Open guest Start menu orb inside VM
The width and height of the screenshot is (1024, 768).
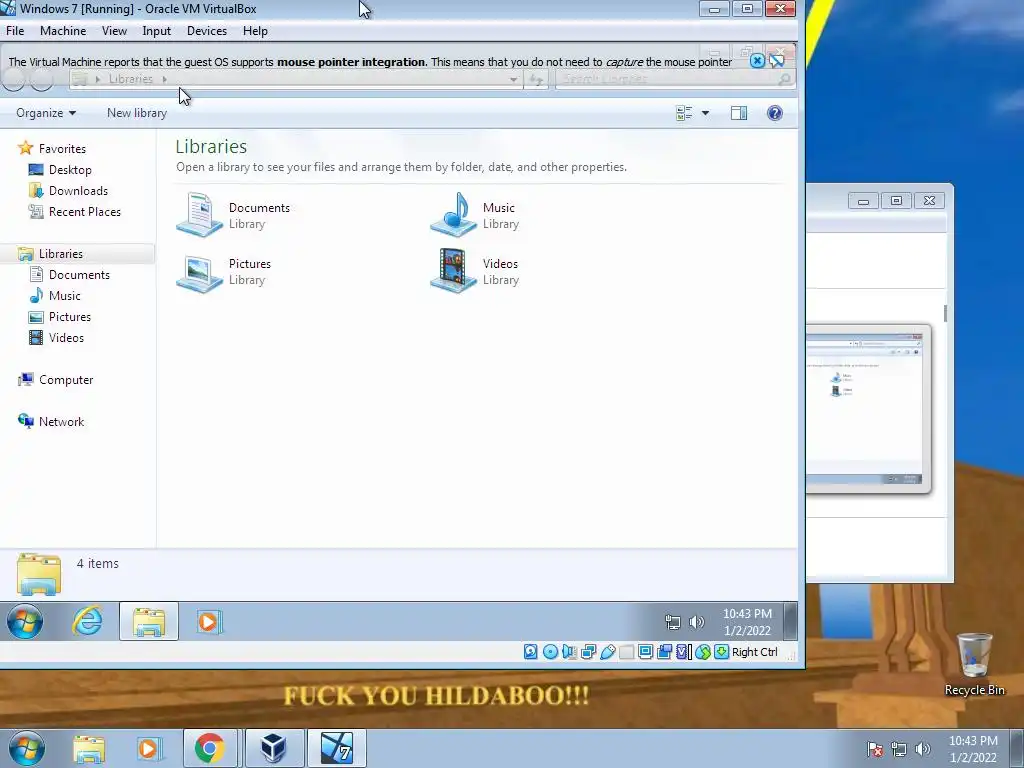[25, 621]
